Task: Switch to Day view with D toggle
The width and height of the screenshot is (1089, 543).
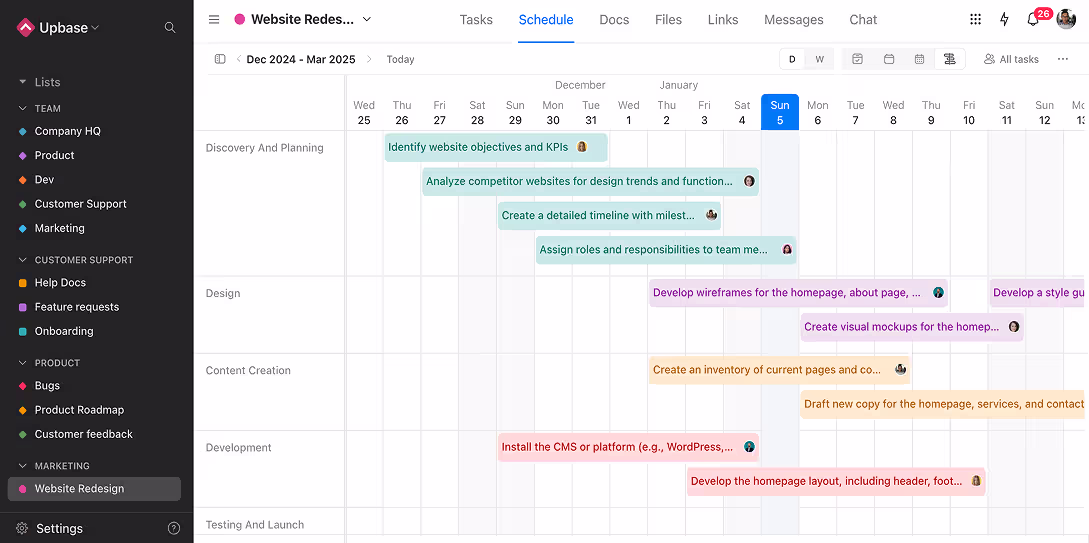Action: [x=792, y=59]
